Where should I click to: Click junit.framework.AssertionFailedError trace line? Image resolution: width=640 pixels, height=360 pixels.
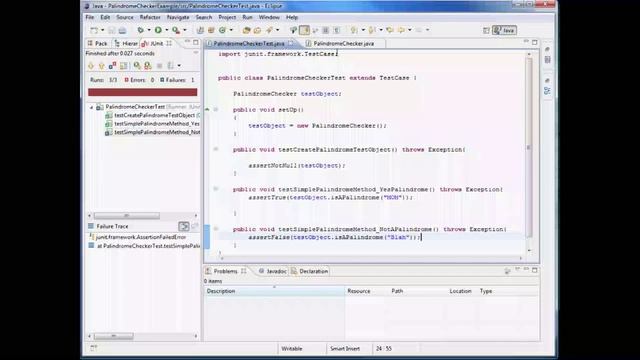pyautogui.click(x=137, y=237)
